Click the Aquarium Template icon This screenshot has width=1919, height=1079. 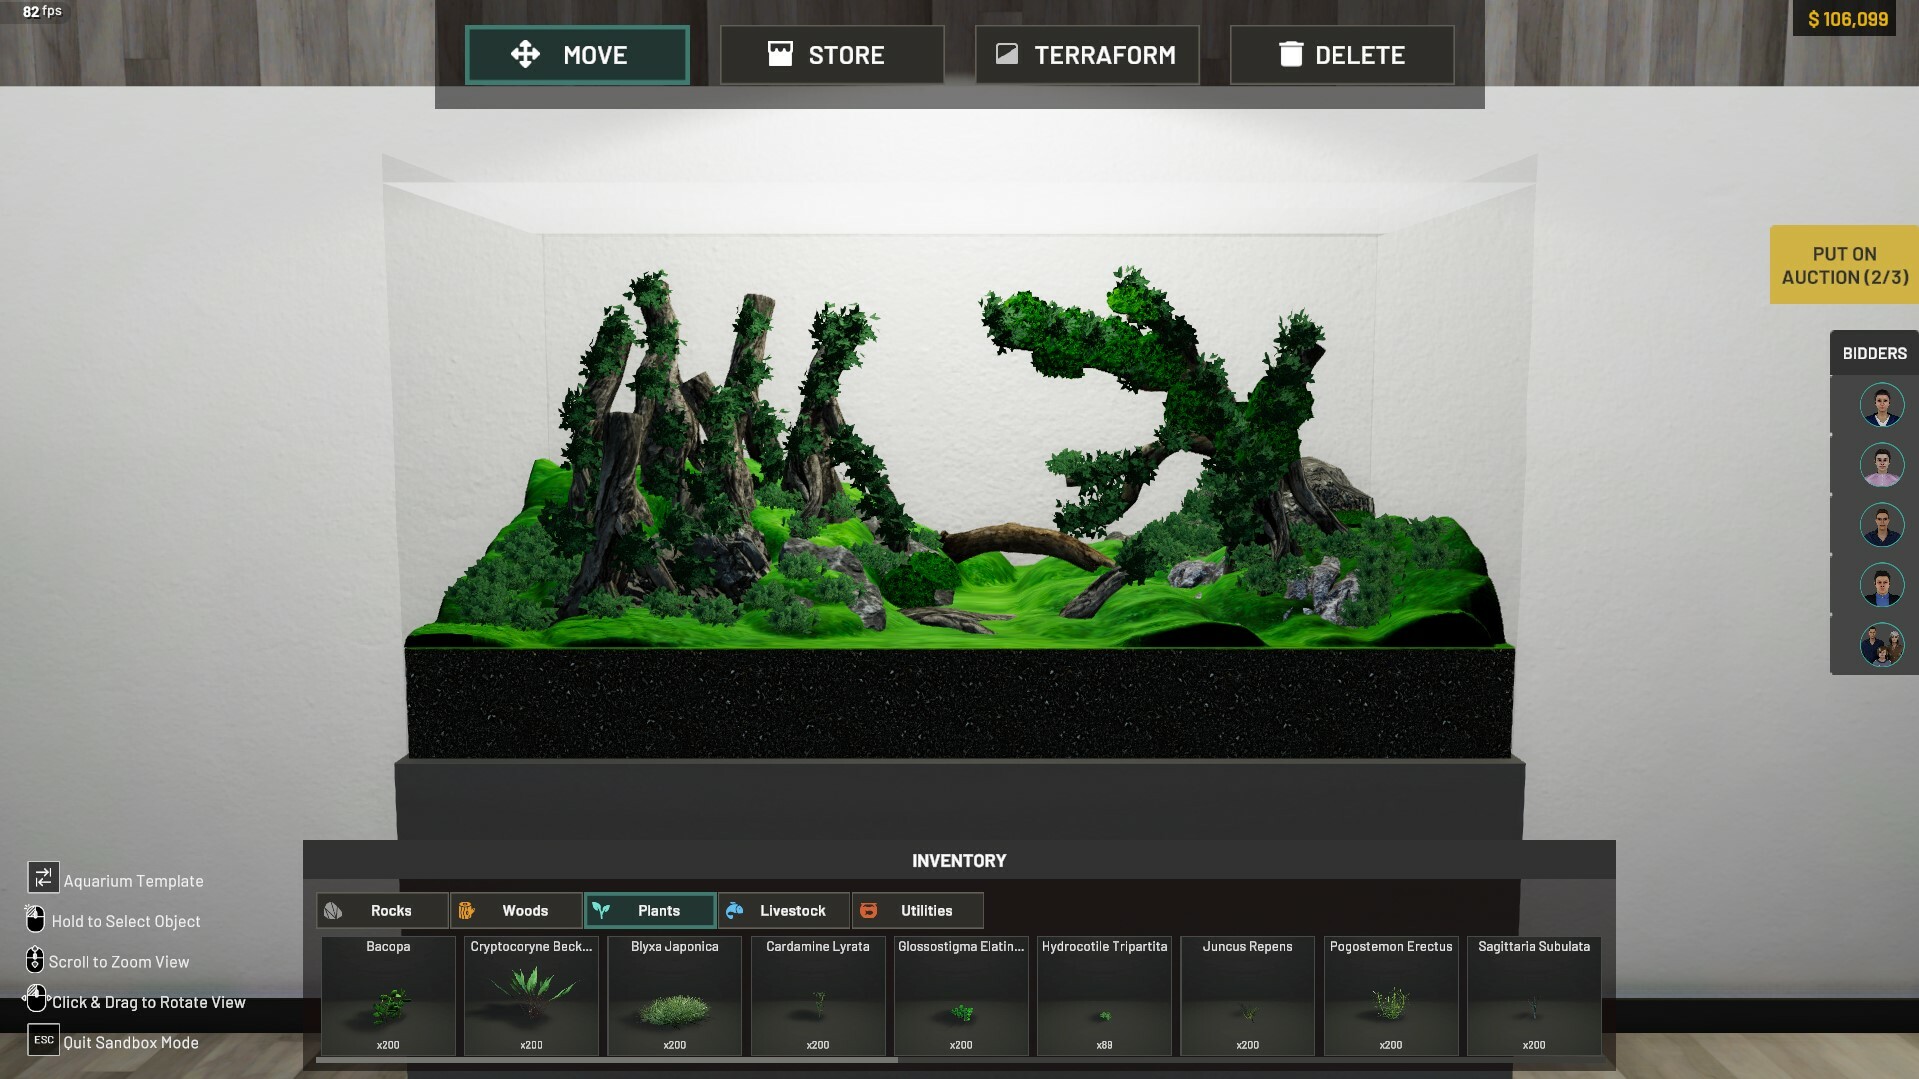(x=43, y=878)
